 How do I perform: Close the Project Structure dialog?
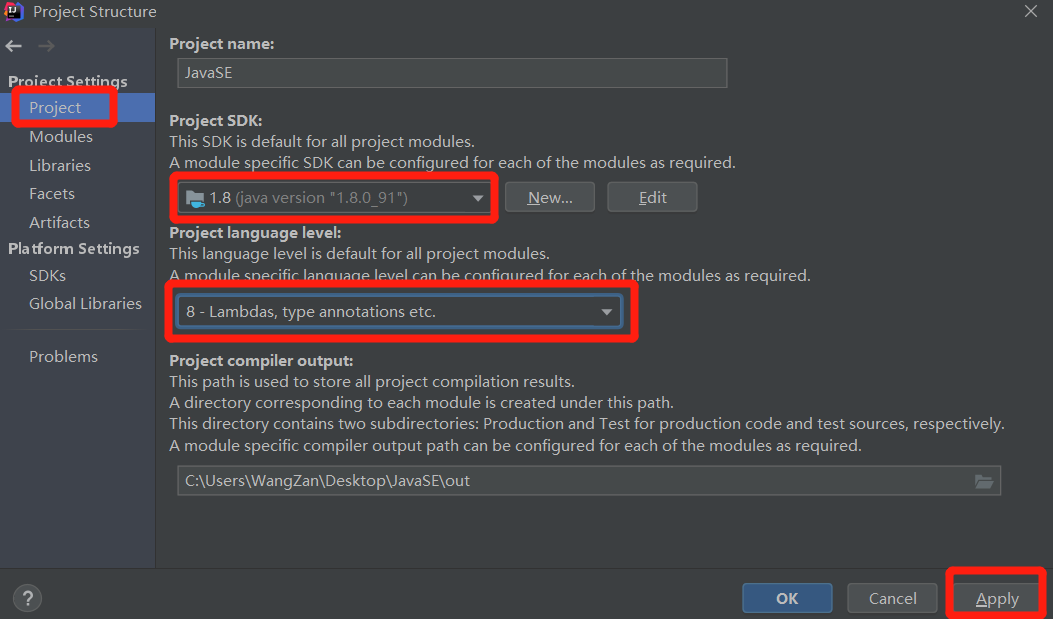1030,11
